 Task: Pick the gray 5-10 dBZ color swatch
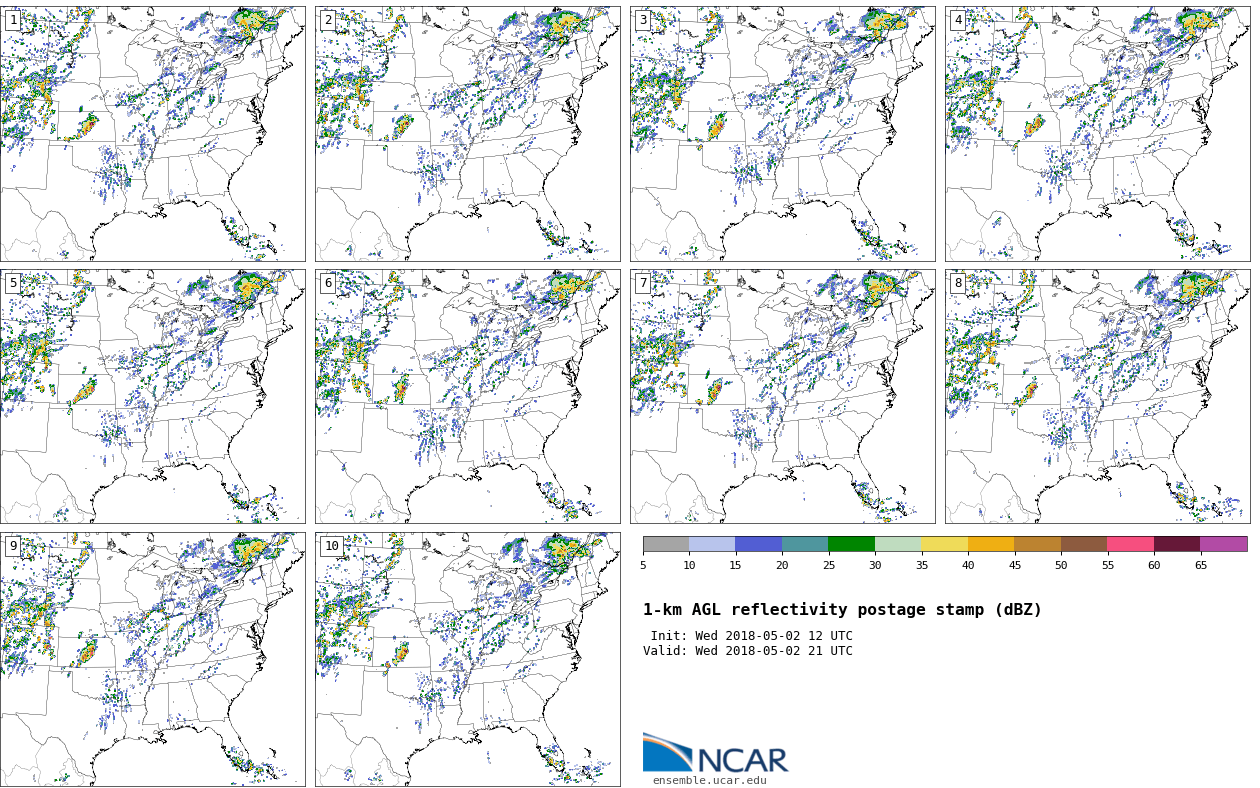(x=666, y=544)
